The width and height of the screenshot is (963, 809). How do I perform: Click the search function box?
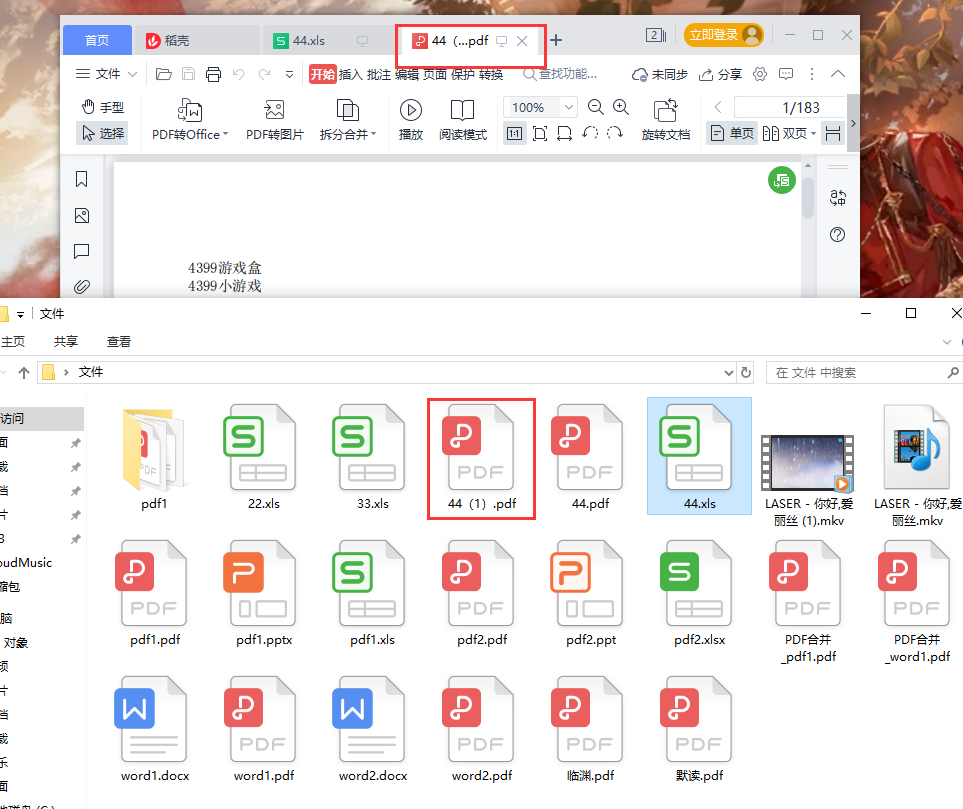tap(560, 74)
